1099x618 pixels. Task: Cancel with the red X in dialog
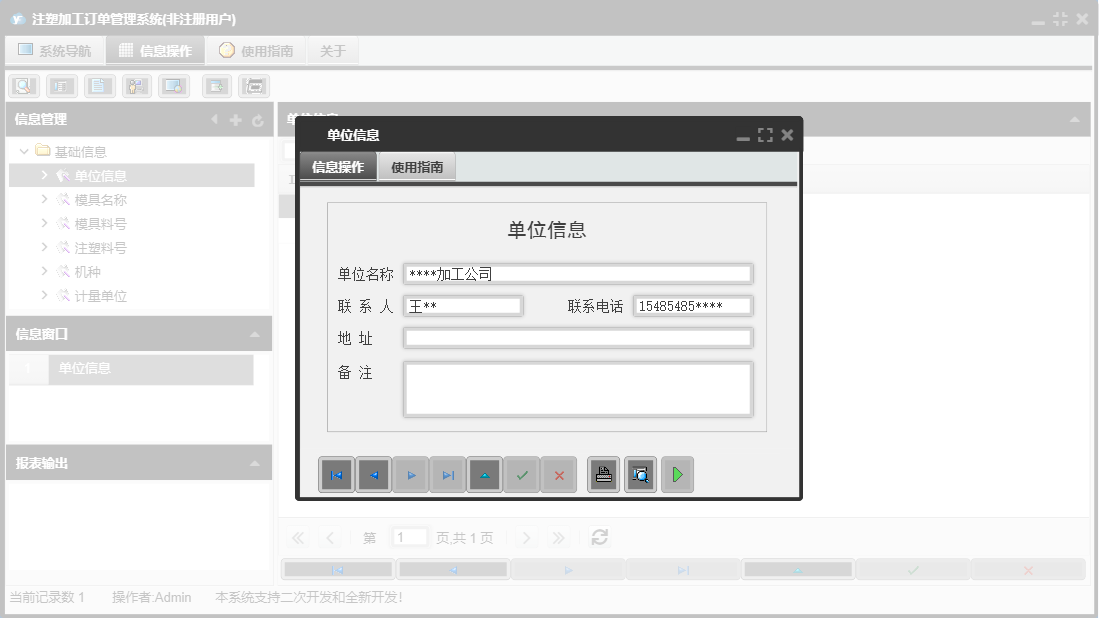pyautogui.click(x=559, y=475)
